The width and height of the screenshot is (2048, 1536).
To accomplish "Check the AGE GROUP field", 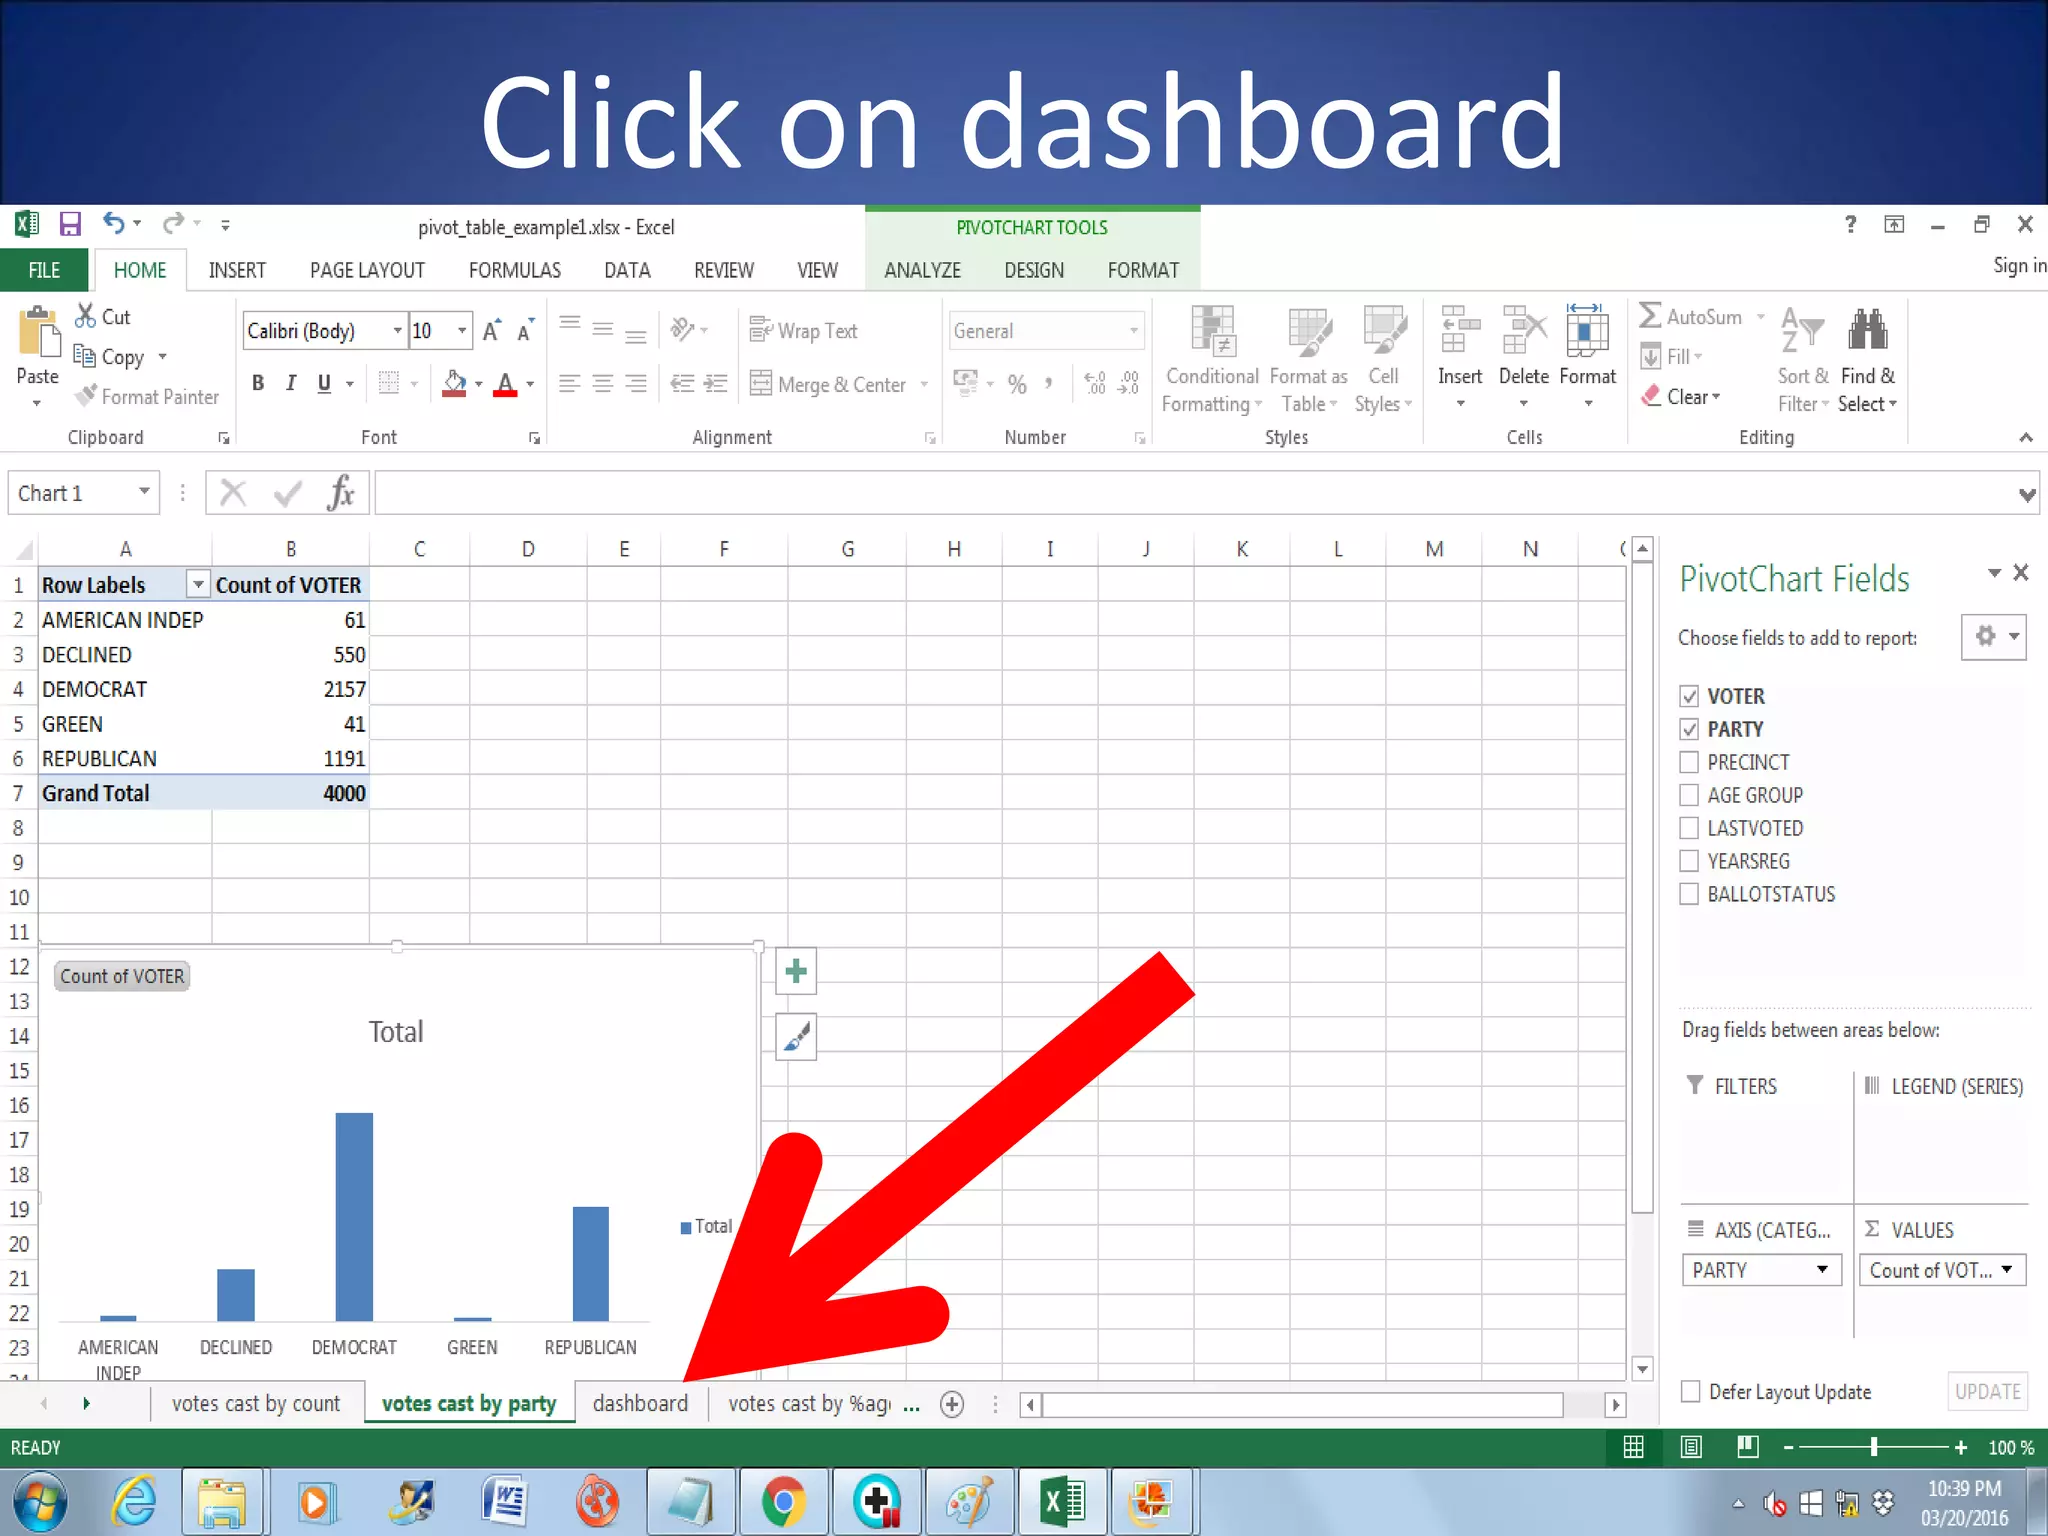I will click(x=1689, y=795).
